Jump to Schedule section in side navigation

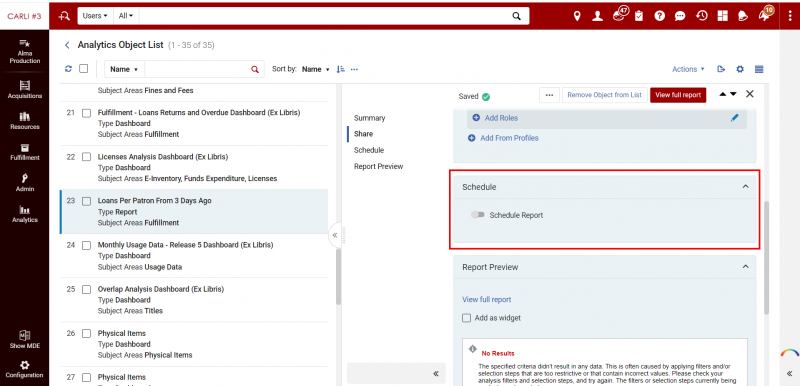tap(369, 150)
